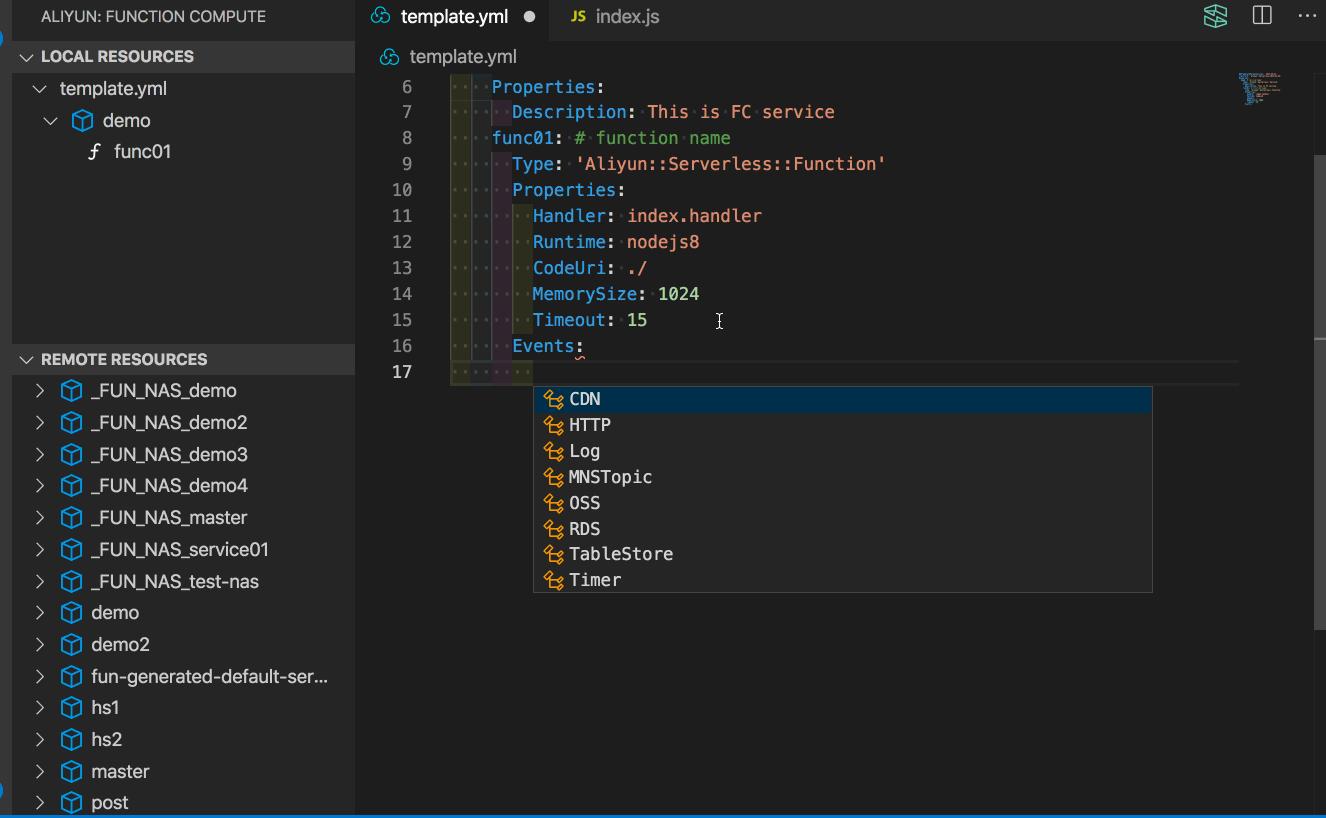Expand the post remote service

pyautogui.click(x=39, y=802)
